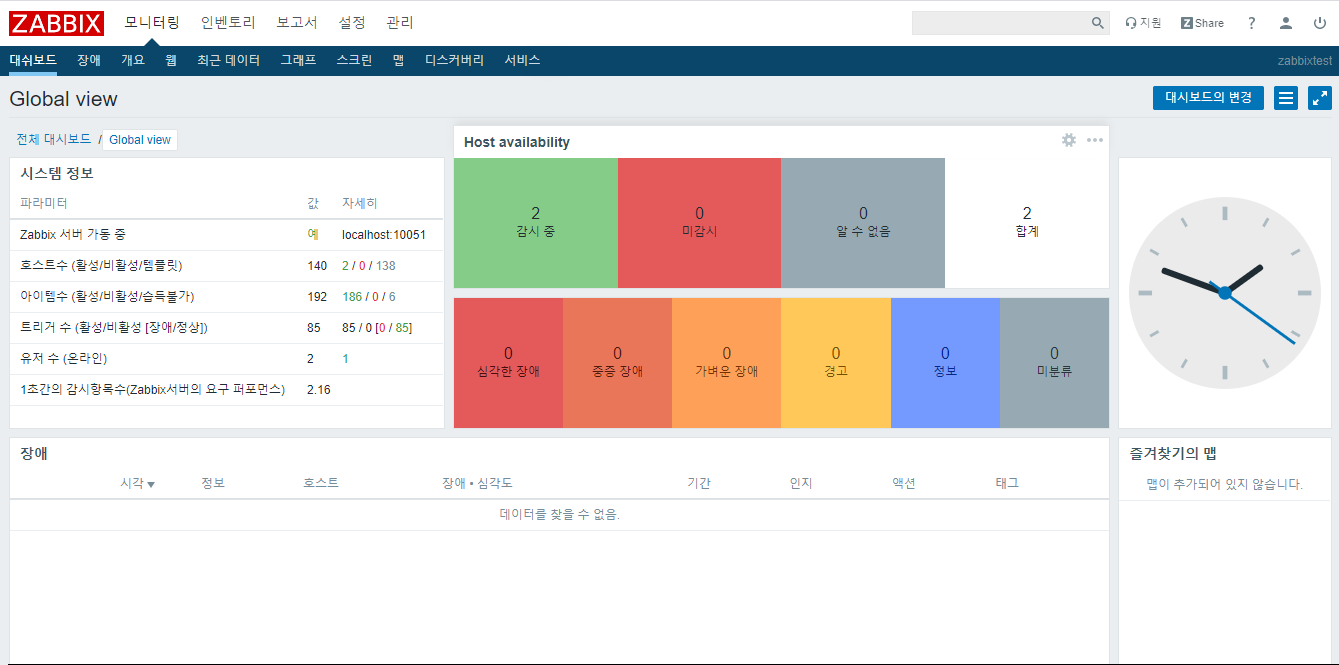Open help with the question mark icon

click(1252, 23)
